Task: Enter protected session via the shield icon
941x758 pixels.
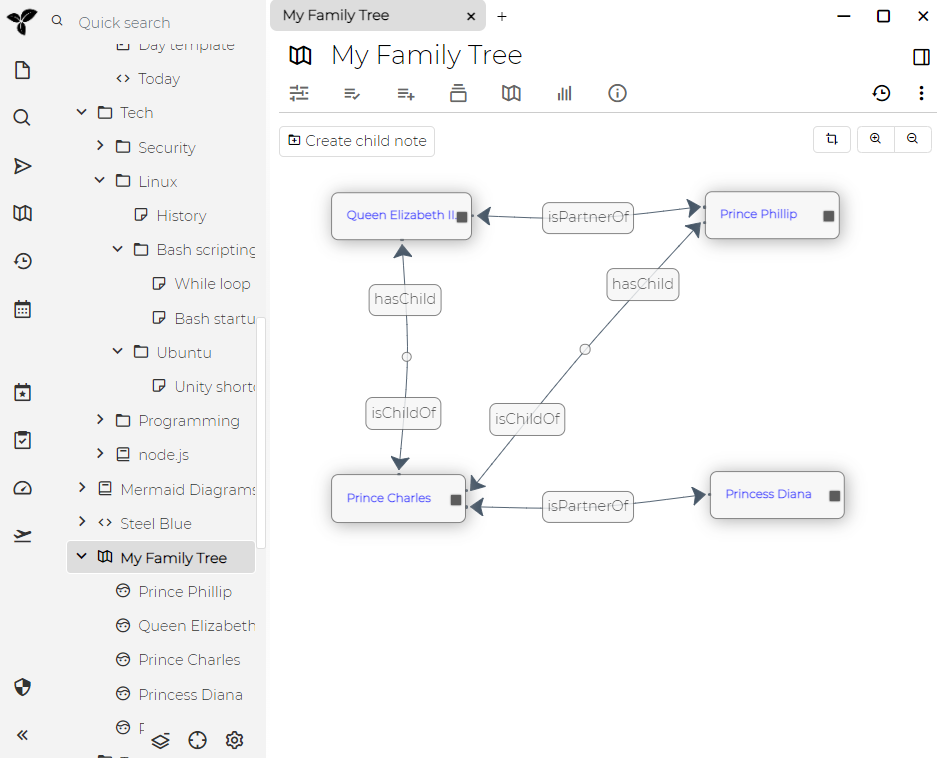Action: [x=21, y=687]
